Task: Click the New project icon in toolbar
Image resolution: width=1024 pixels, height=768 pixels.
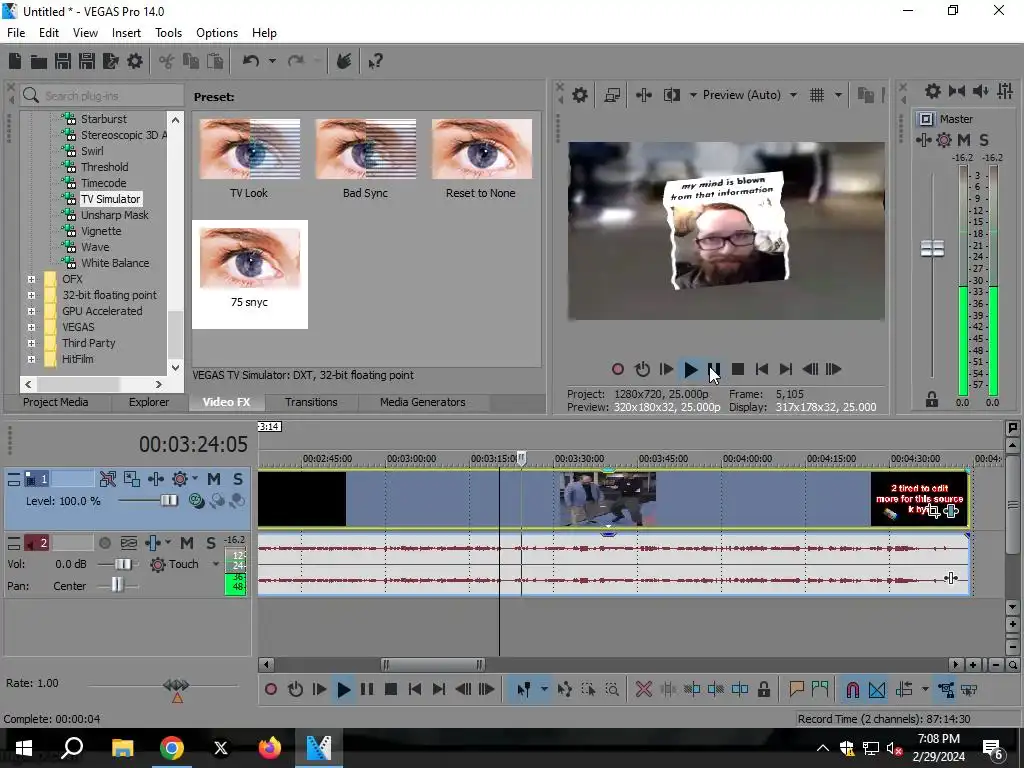Action: click(15, 61)
